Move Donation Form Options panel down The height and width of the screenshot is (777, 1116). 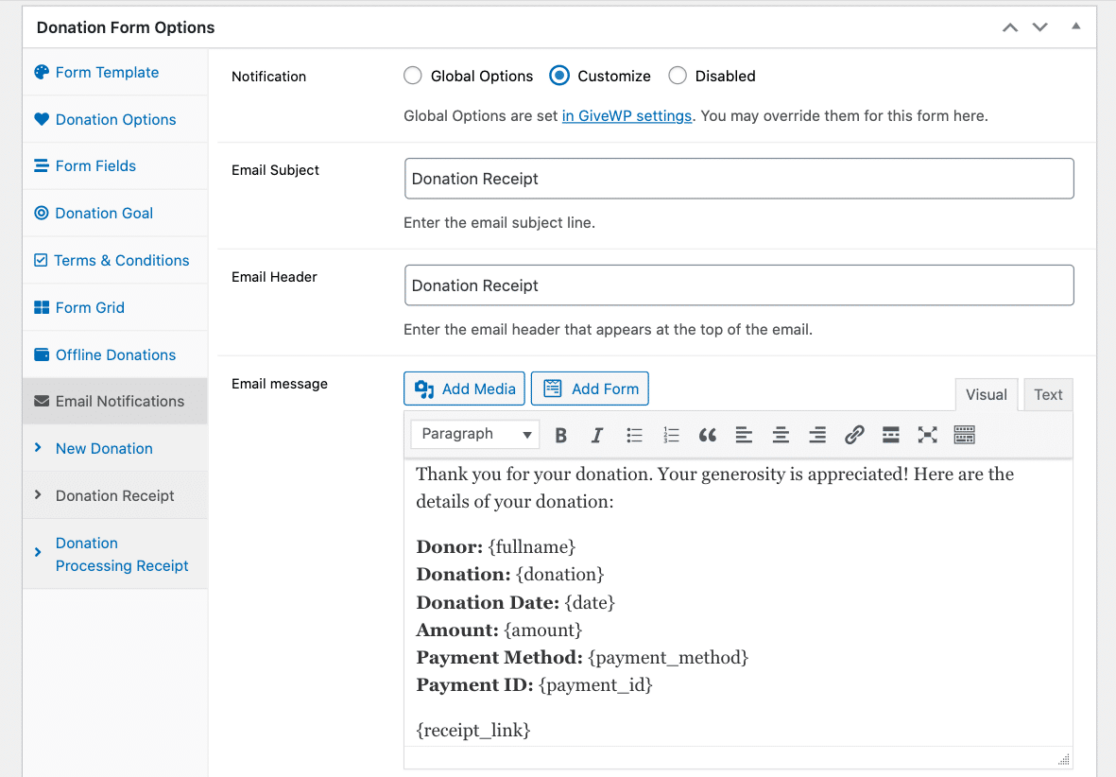coord(1040,28)
